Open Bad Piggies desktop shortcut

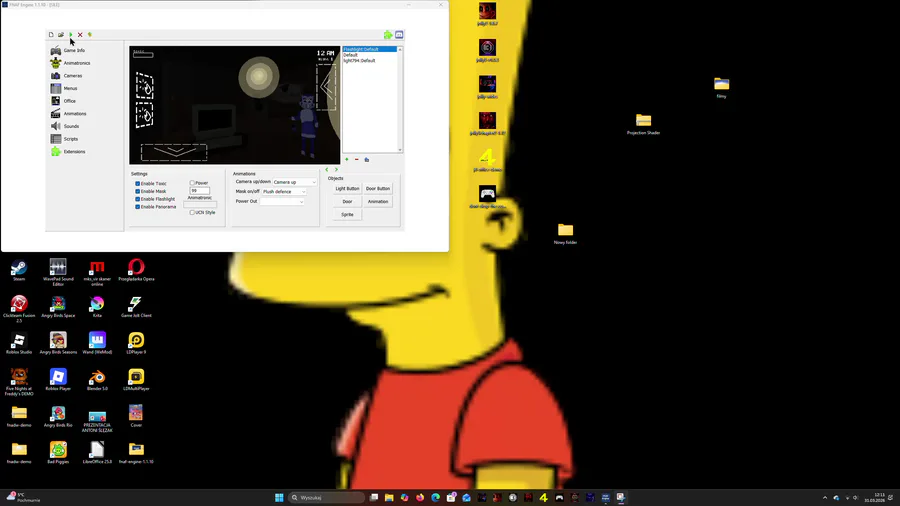[58, 453]
